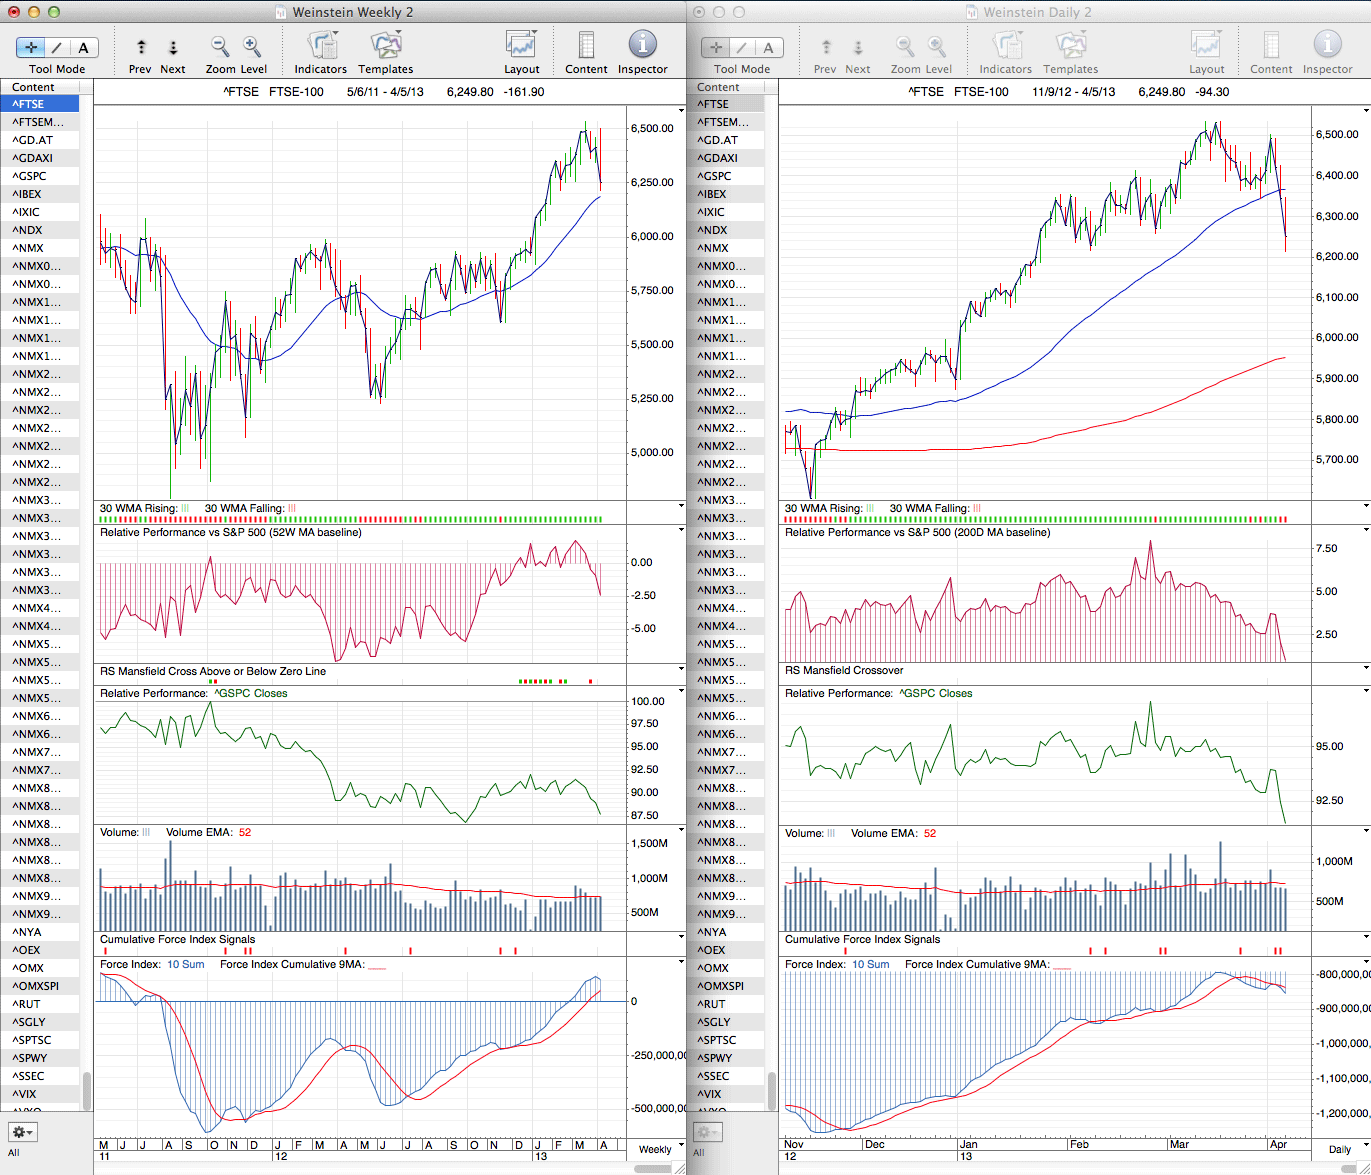Open Templates in the Weekly window toolbar

tap(385, 46)
